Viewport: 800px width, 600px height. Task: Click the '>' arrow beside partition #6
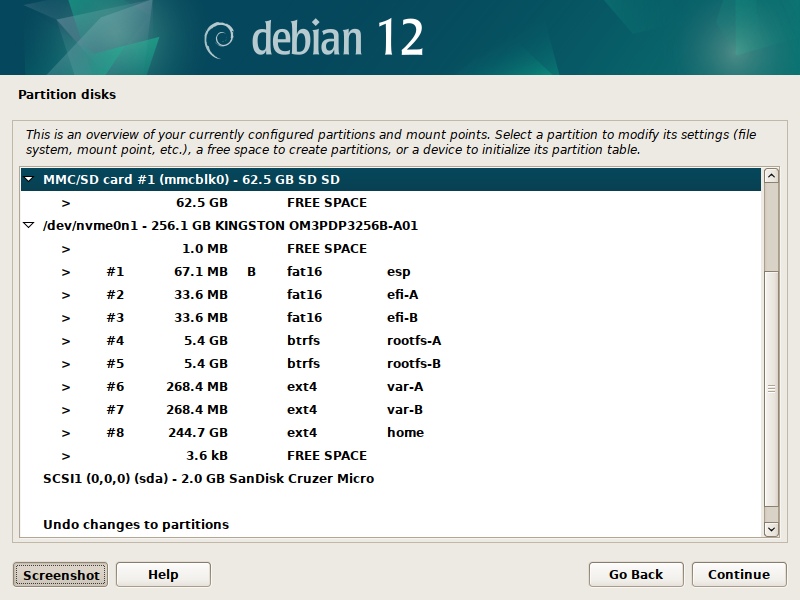66,387
